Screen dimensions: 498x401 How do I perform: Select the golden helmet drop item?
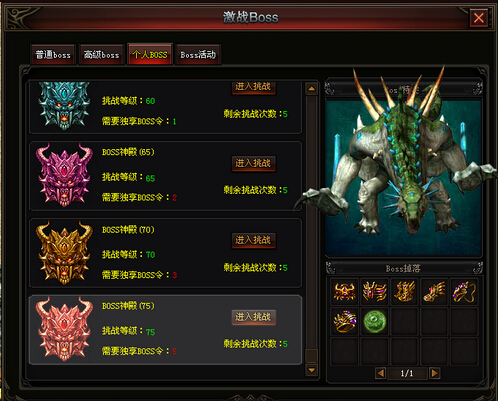tap(344, 292)
